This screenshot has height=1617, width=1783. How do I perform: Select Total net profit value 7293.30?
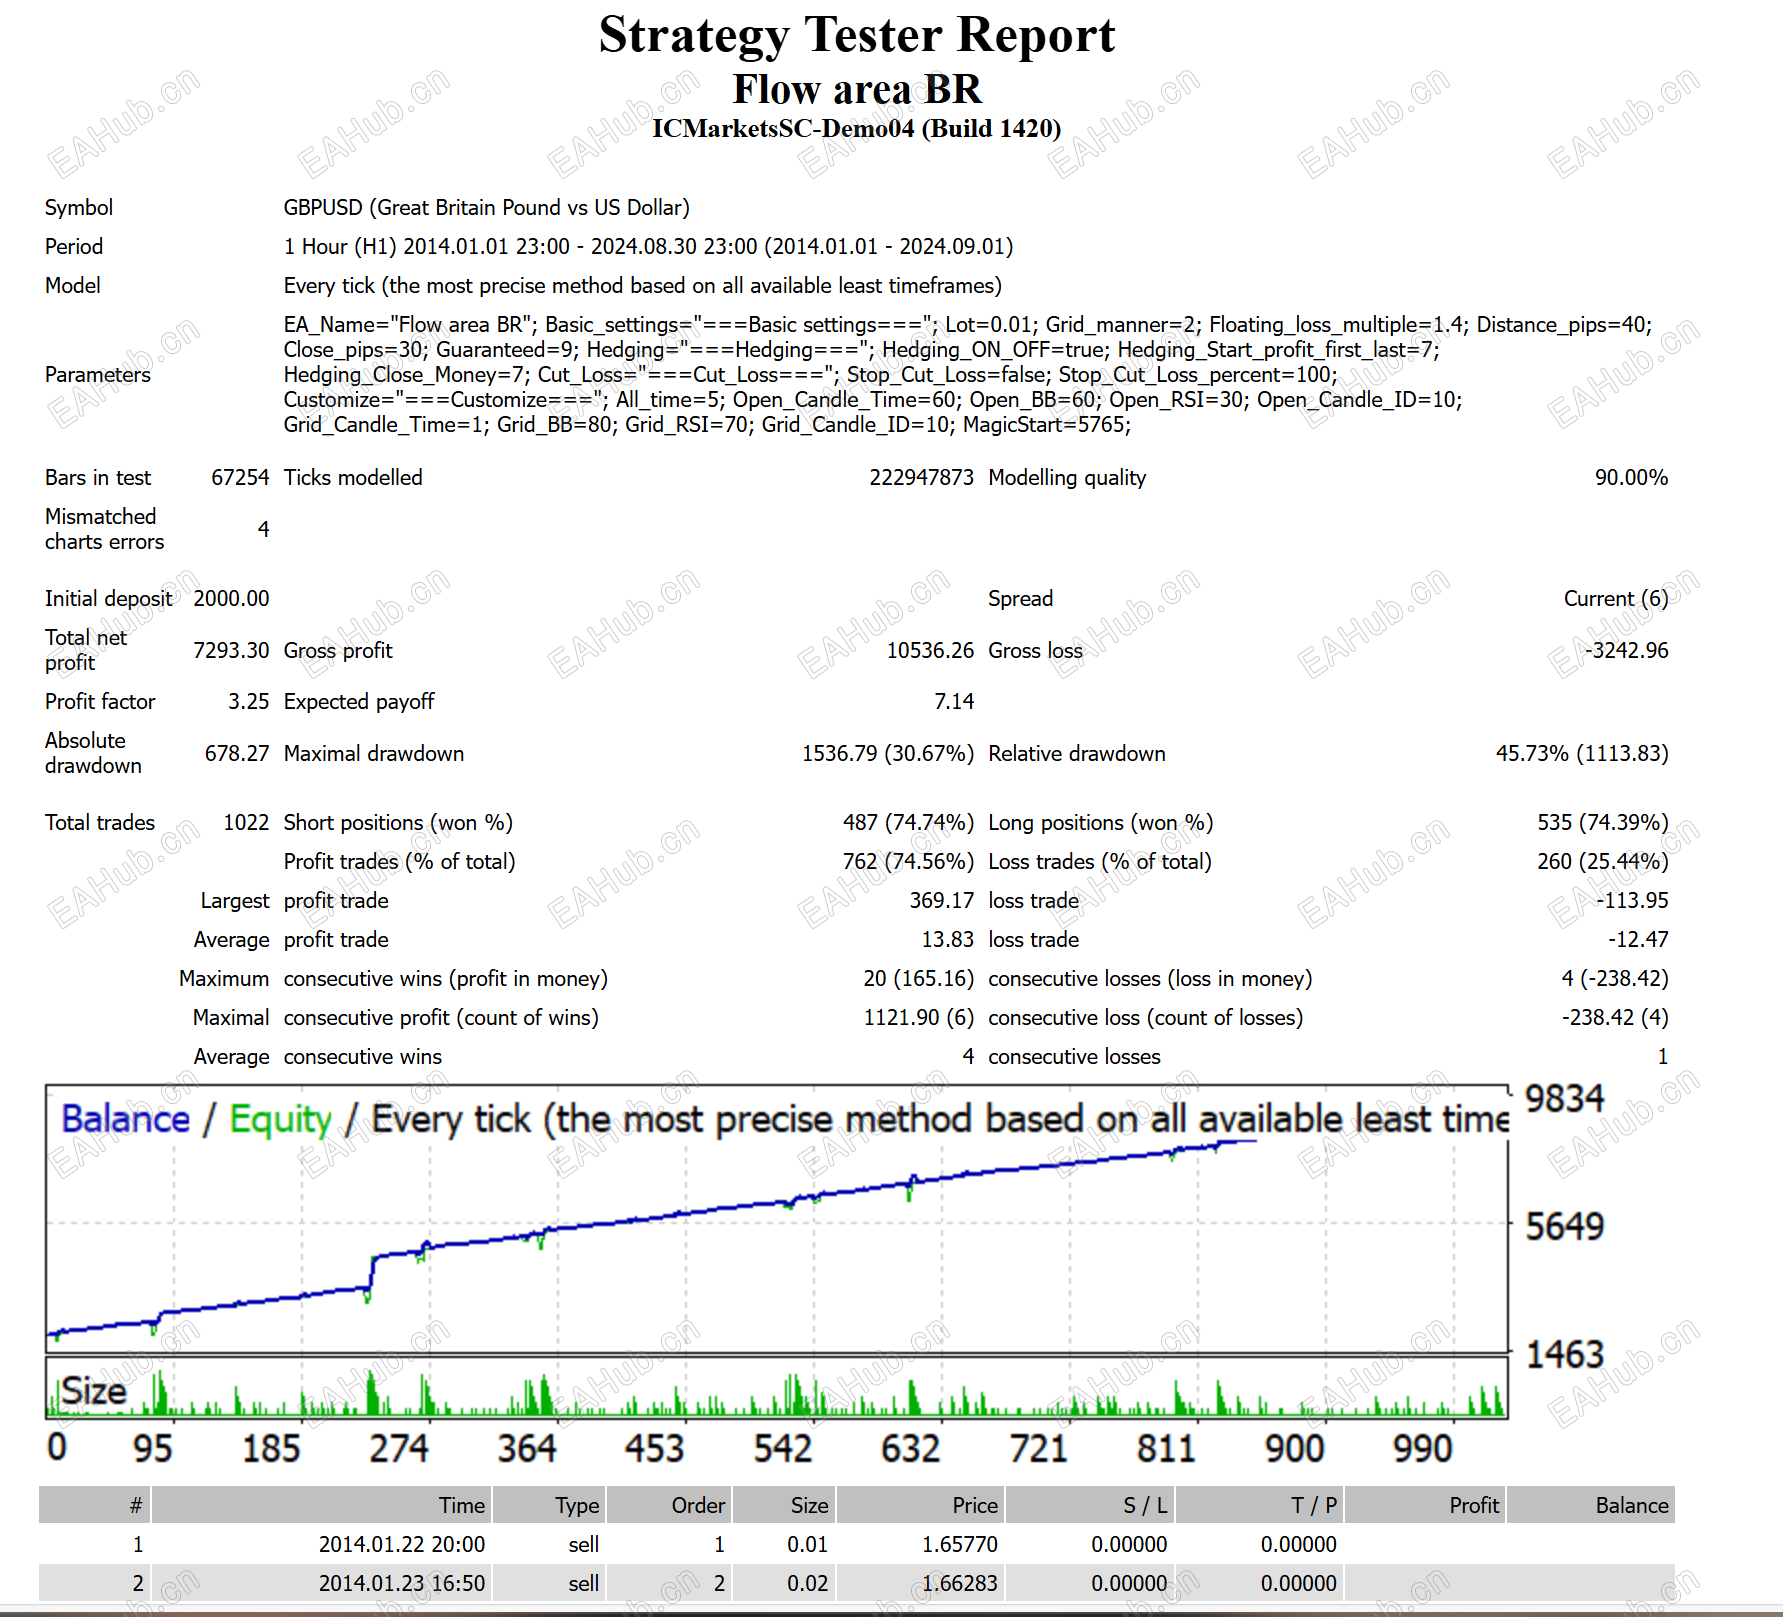pyautogui.click(x=231, y=650)
